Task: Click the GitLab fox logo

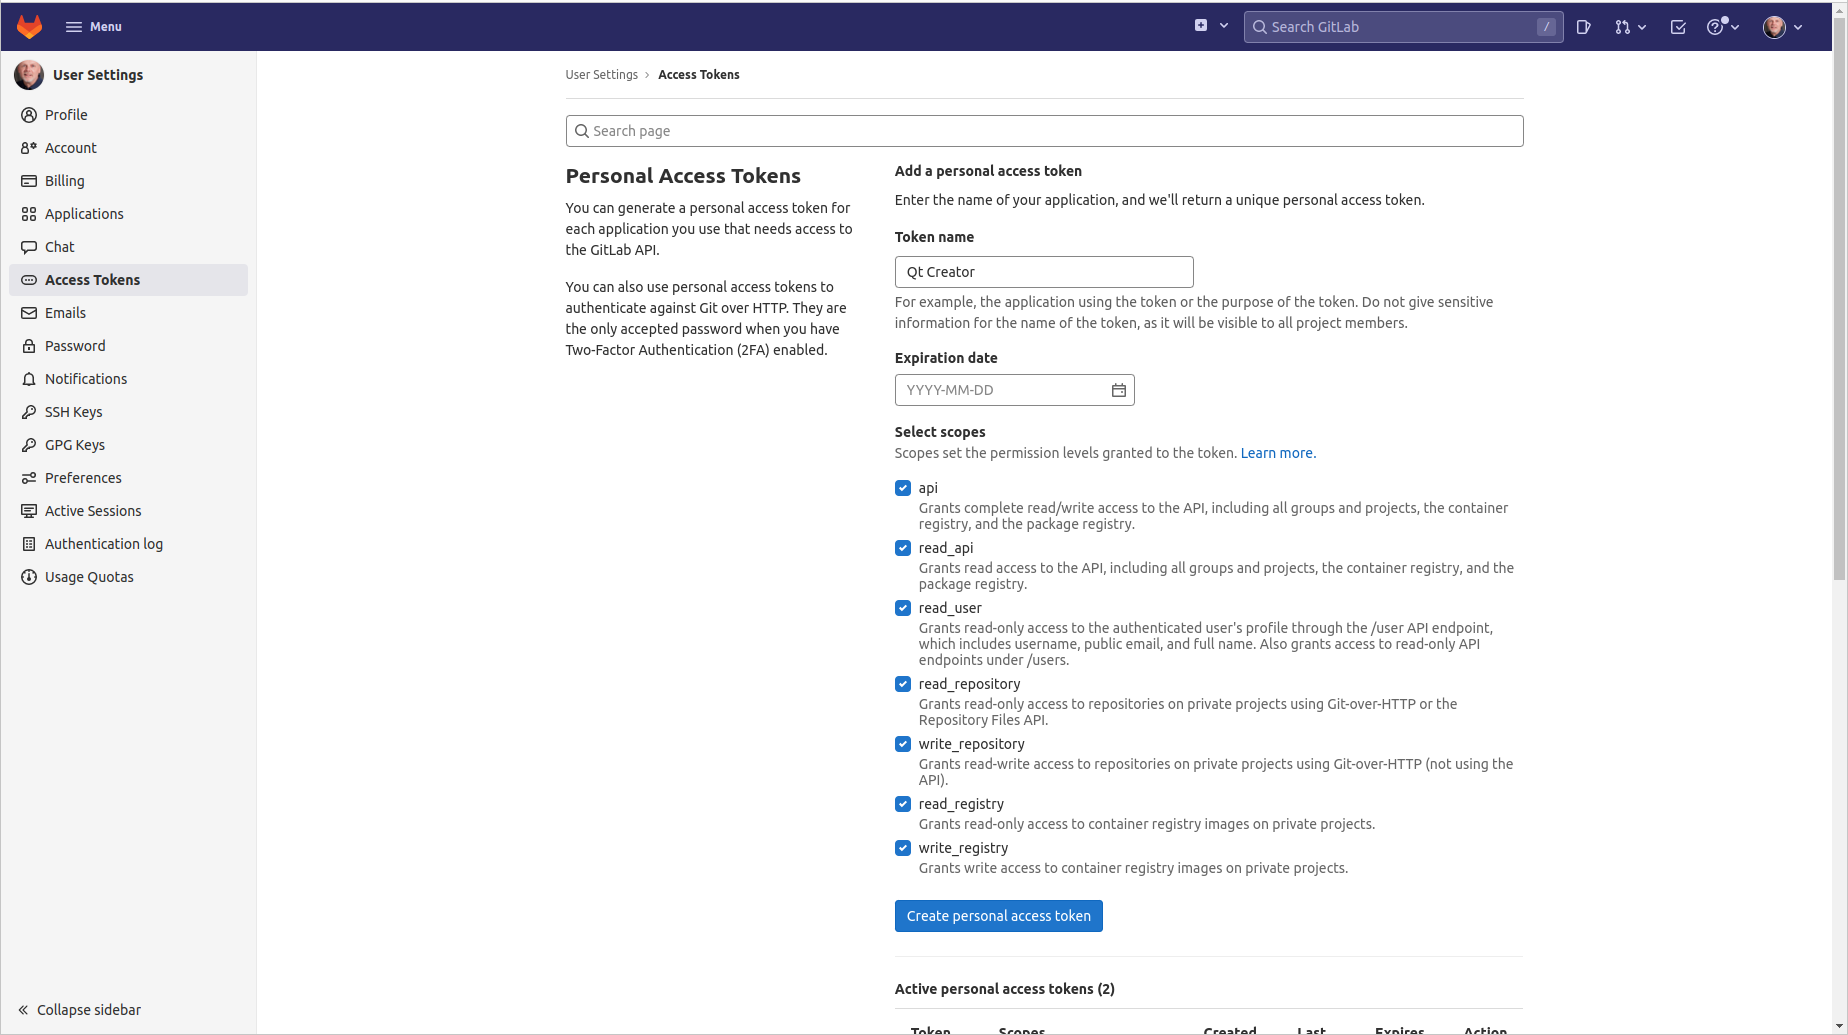Action: click(x=30, y=27)
